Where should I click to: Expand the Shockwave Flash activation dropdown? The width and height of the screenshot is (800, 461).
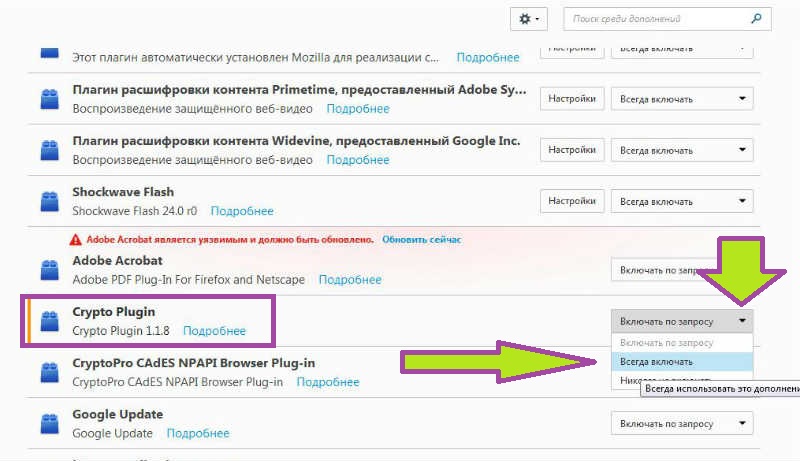[682, 201]
